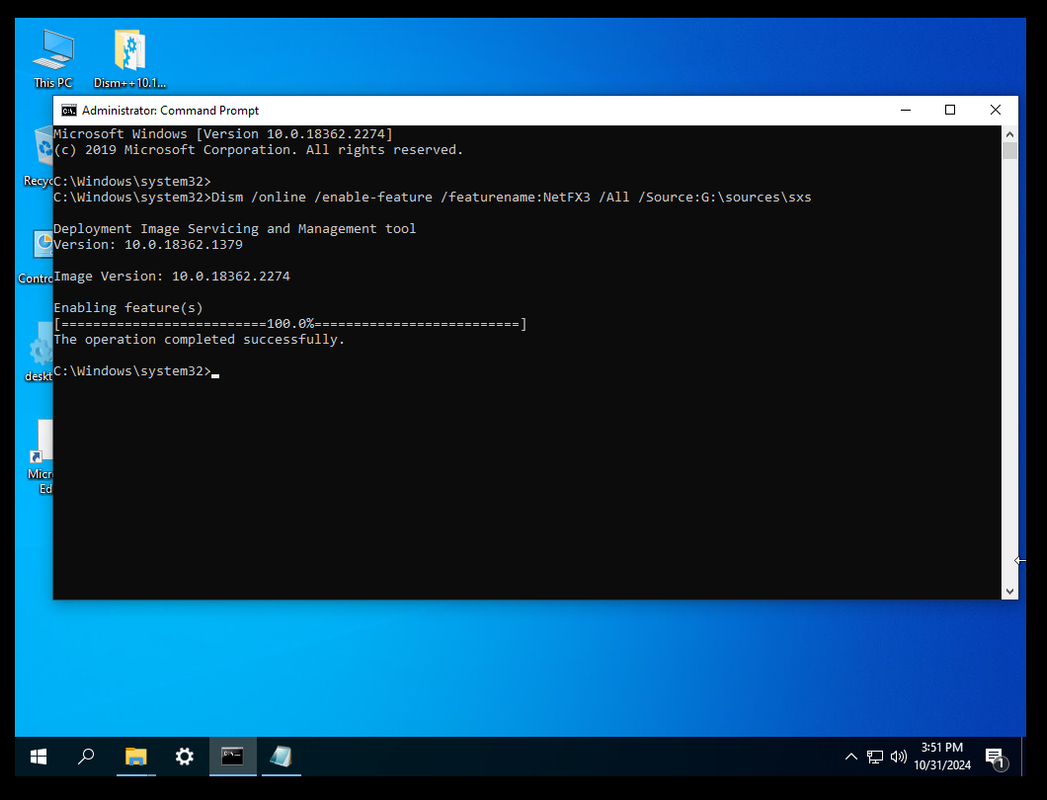
Task: Switch to Command Prompt taskbar button
Action: pyautogui.click(x=232, y=757)
